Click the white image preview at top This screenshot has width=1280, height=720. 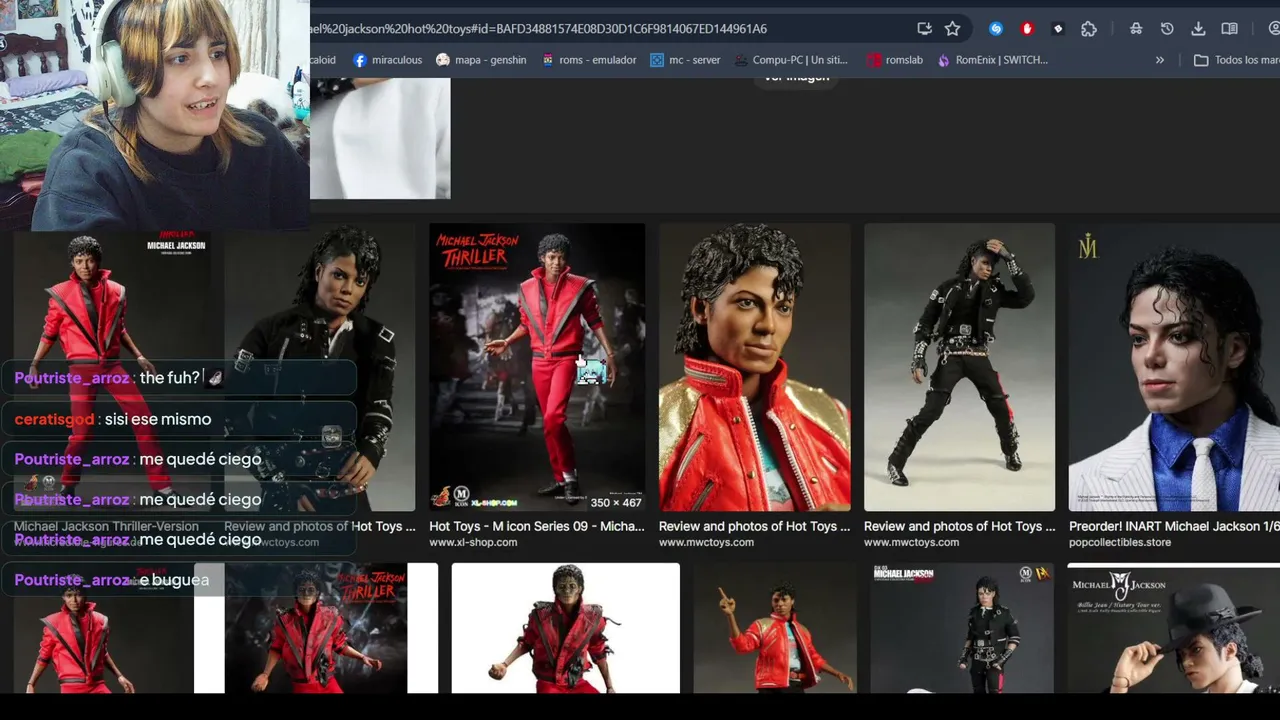(380, 138)
